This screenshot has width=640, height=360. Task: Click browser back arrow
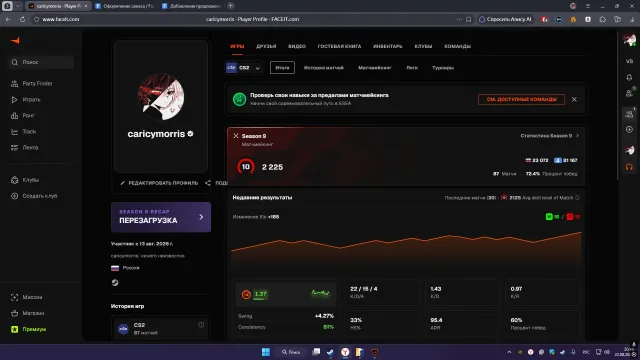8,19
